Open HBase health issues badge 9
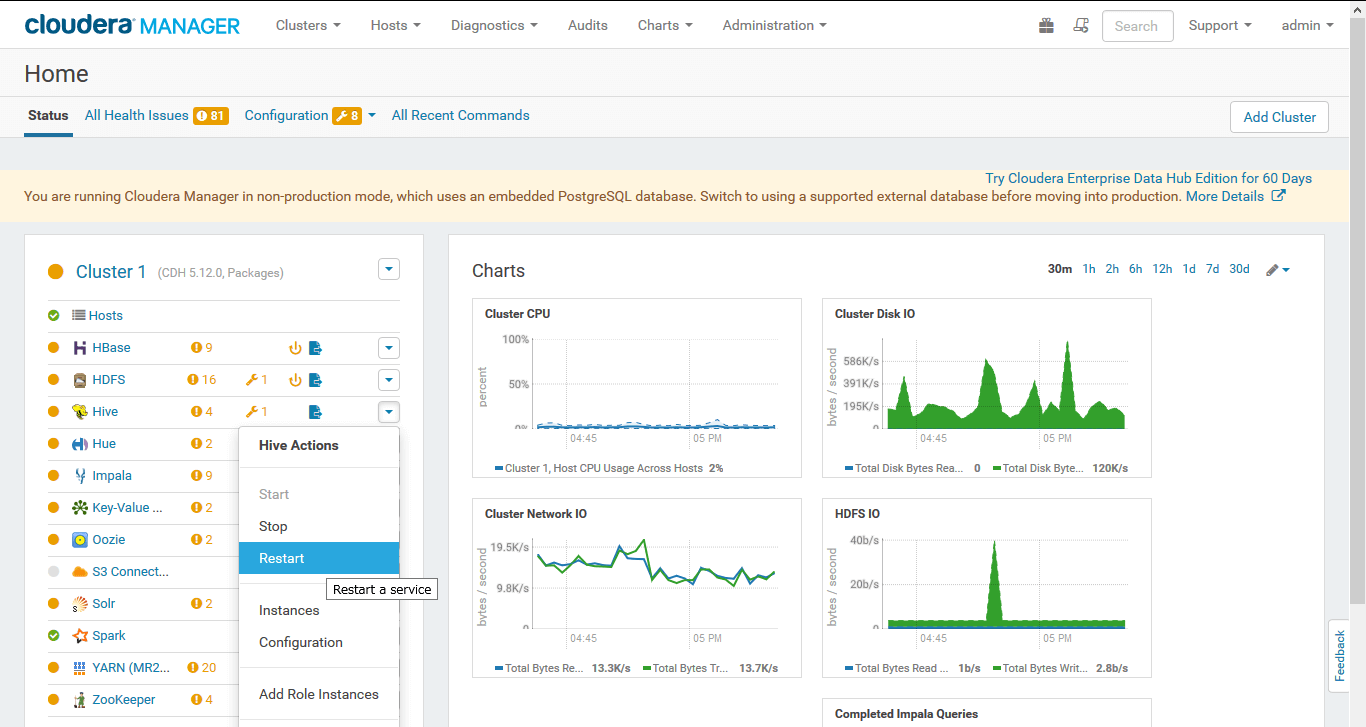The width and height of the screenshot is (1366, 727). pyautogui.click(x=202, y=348)
